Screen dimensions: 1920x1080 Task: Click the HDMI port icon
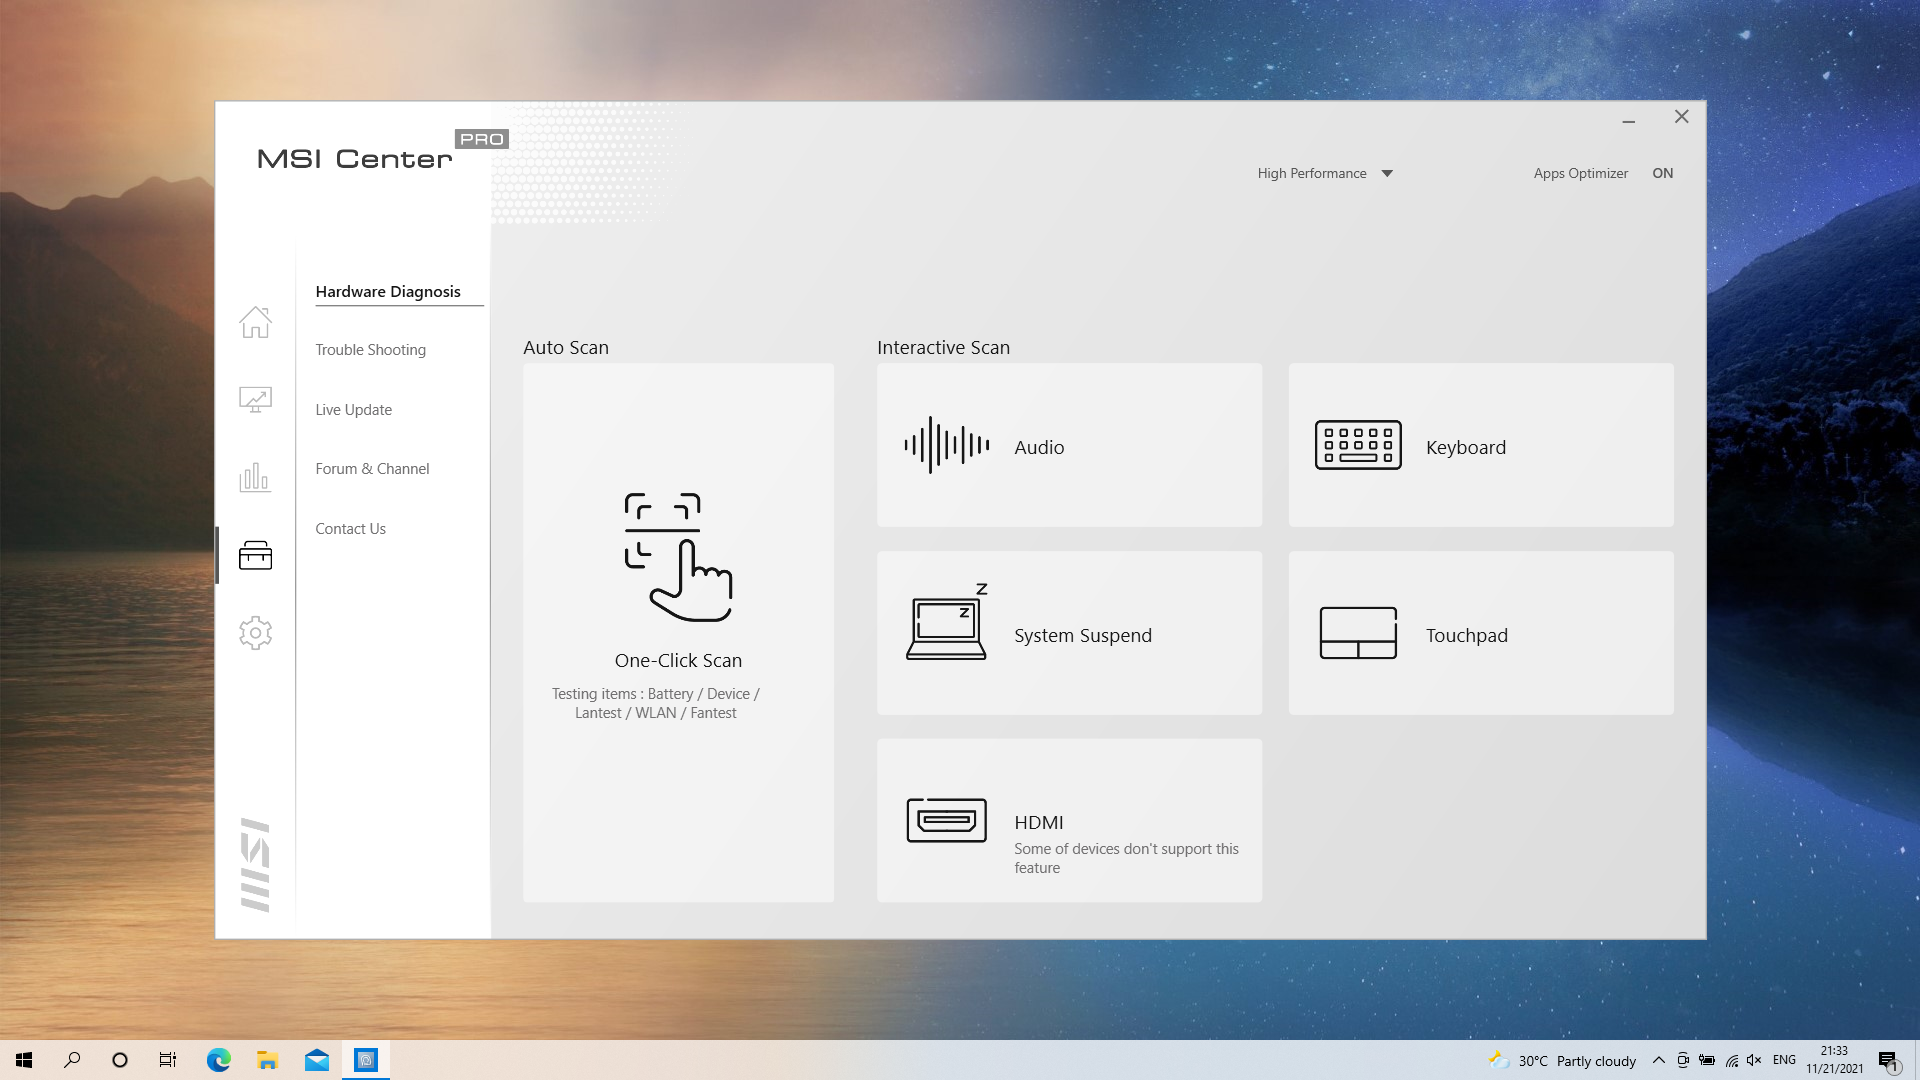point(946,820)
